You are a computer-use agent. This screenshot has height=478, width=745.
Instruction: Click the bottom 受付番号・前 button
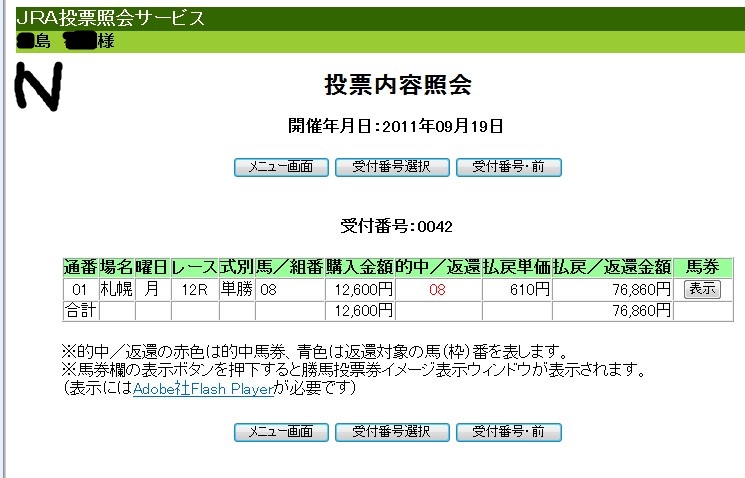[x=509, y=432]
